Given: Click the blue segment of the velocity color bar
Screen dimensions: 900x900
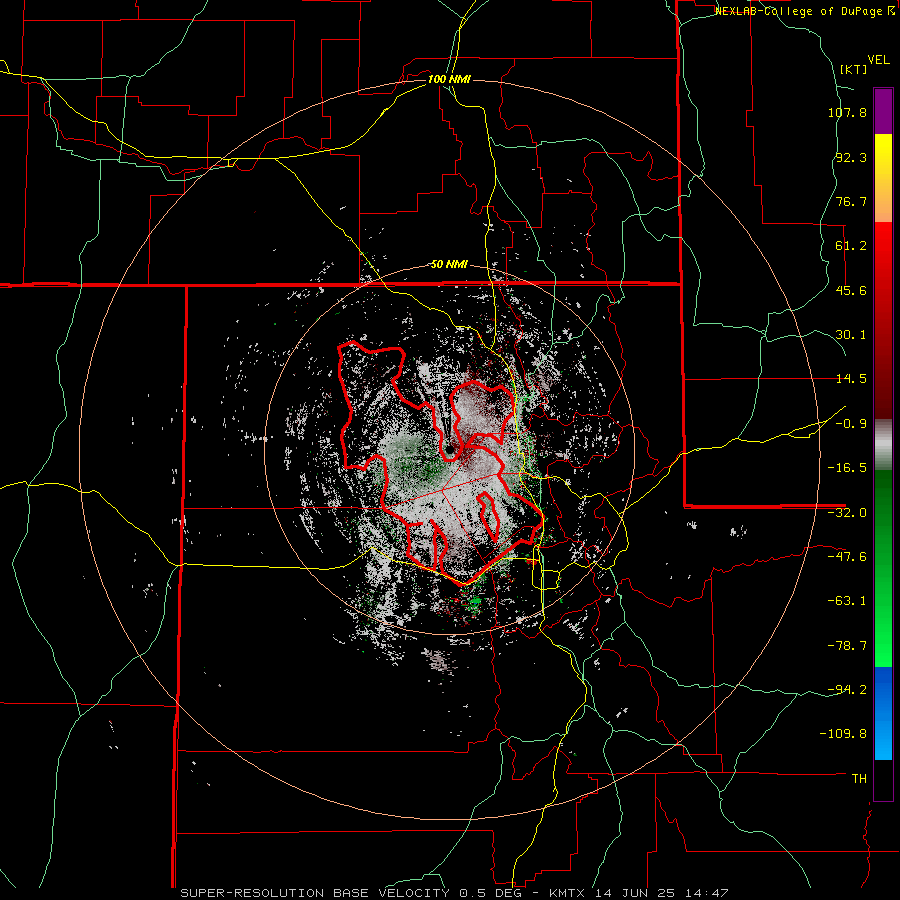Looking at the screenshot, I should coord(883,713).
